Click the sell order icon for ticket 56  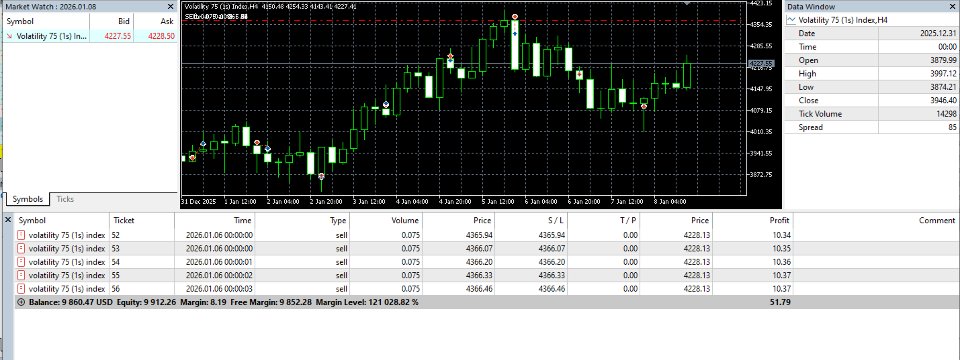[x=21, y=289]
